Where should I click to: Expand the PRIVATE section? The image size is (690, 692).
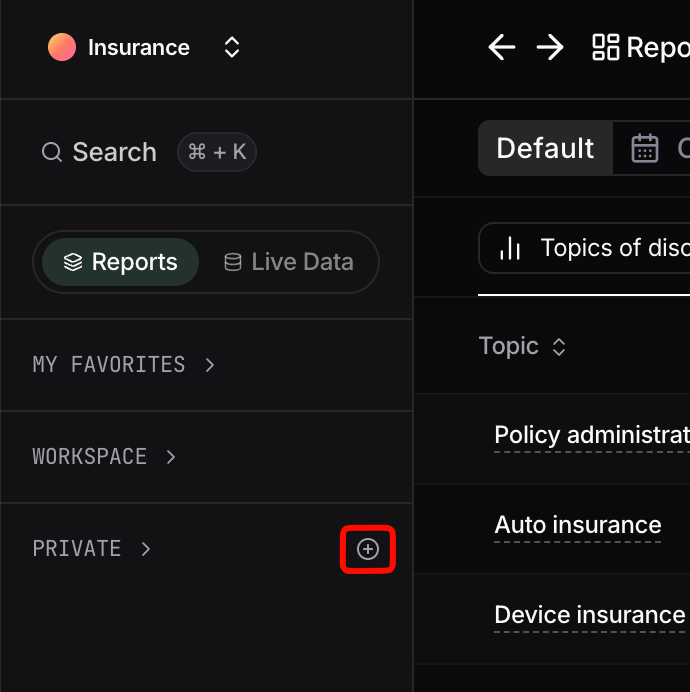pyautogui.click(x=146, y=549)
